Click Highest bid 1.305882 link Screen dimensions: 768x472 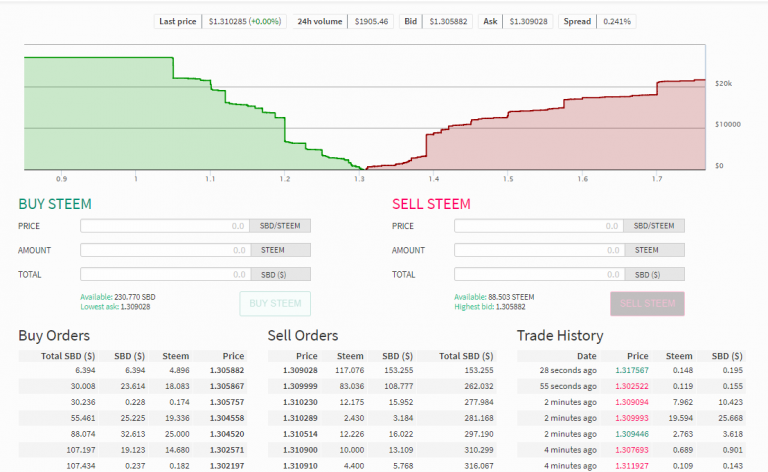pyautogui.click(x=490, y=307)
